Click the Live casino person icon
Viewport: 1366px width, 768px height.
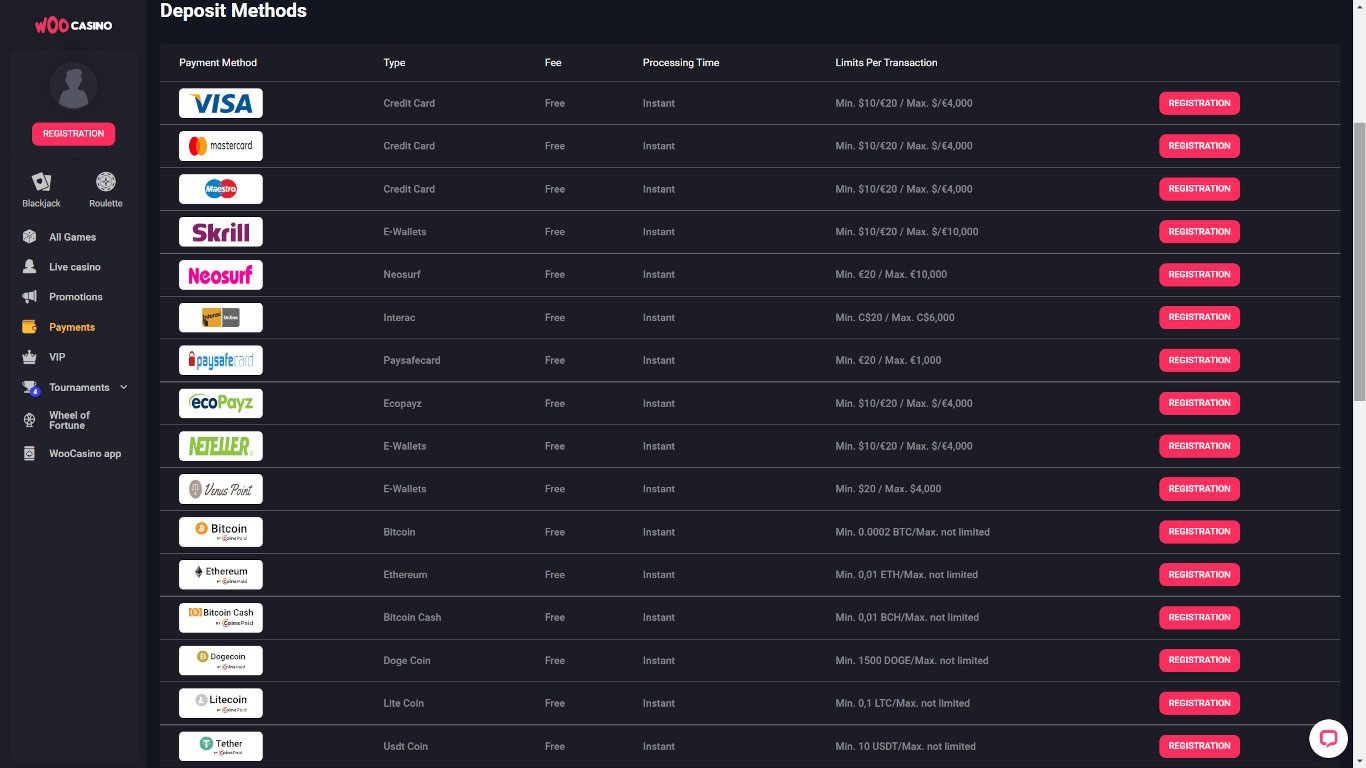pyautogui.click(x=30, y=267)
